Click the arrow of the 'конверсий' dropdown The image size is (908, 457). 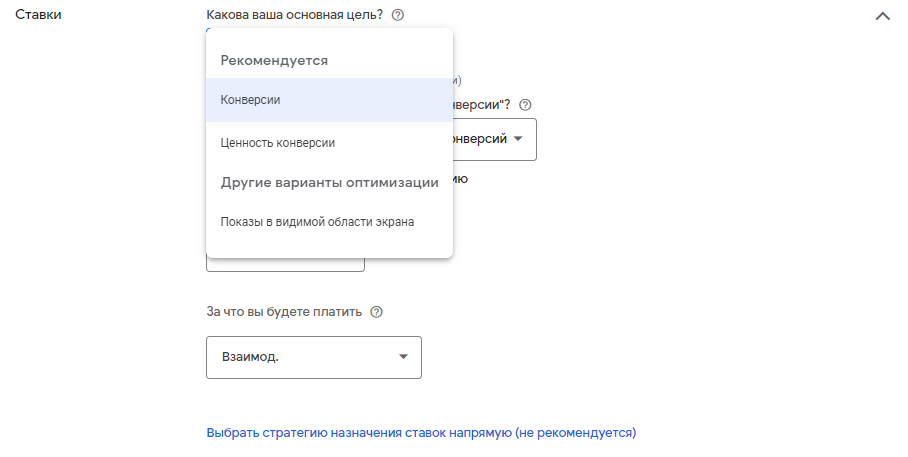518,139
